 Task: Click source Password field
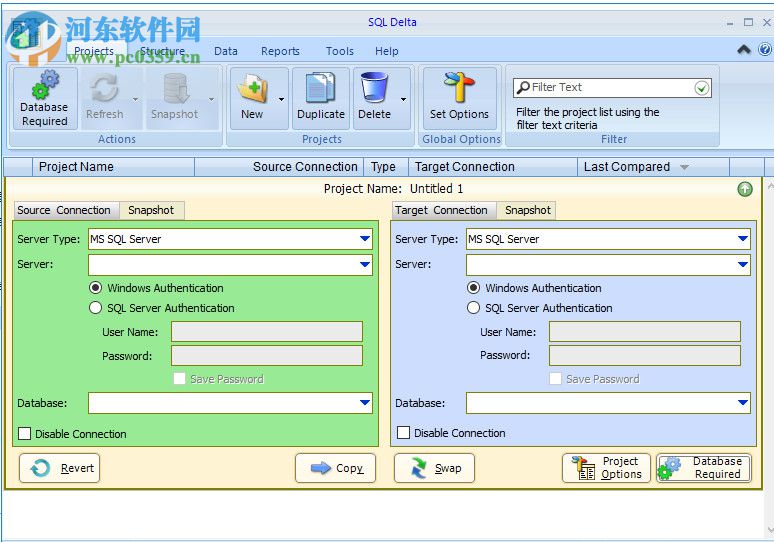coord(267,355)
